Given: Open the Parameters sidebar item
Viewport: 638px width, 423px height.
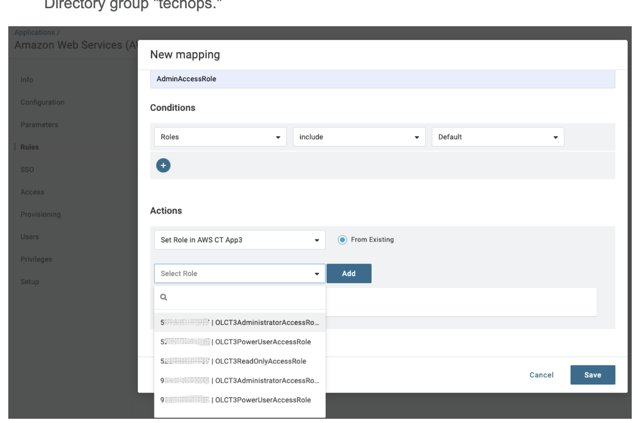Looking at the screenshot, I should pos(39,124).
